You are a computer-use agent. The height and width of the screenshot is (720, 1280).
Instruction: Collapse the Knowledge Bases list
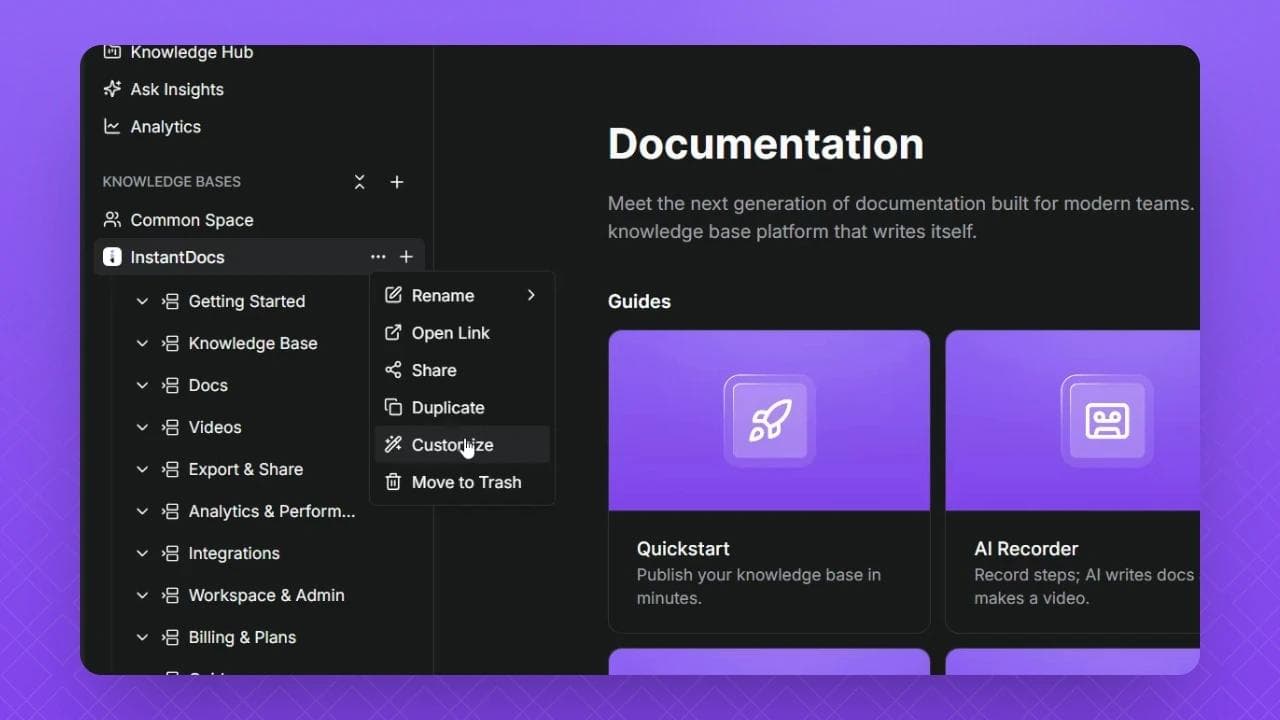[x=359, y=182]
